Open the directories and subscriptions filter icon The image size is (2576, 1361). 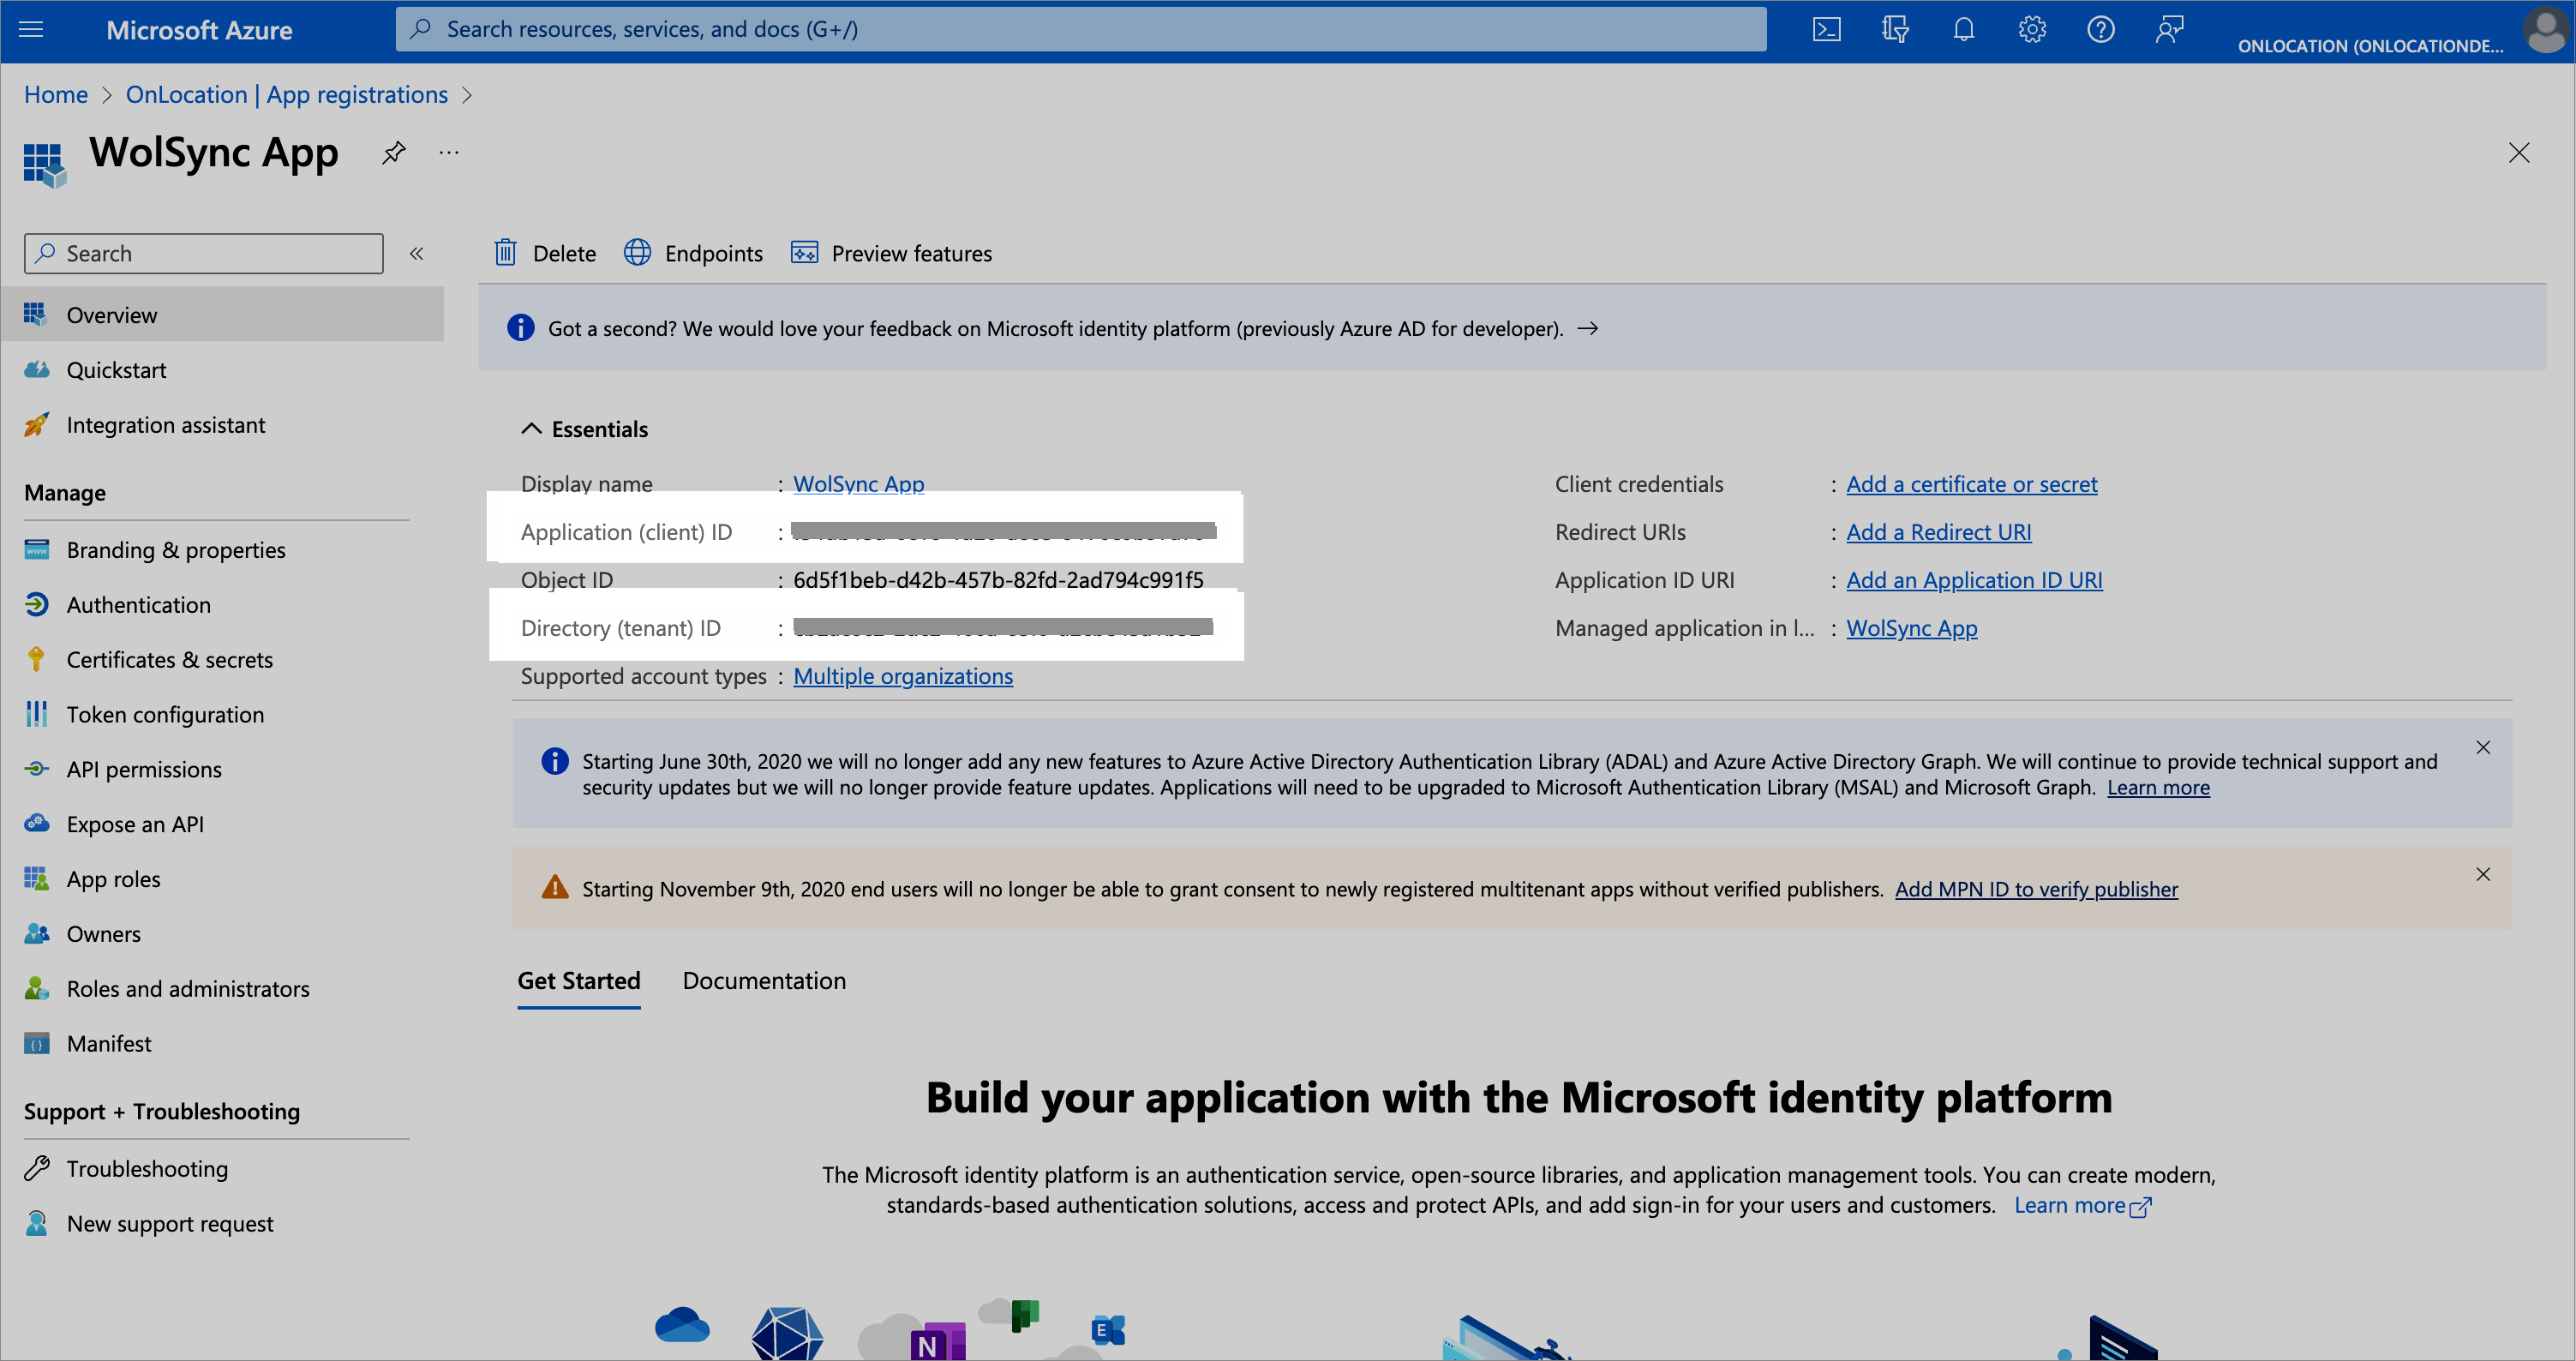tap(1894, 29)
